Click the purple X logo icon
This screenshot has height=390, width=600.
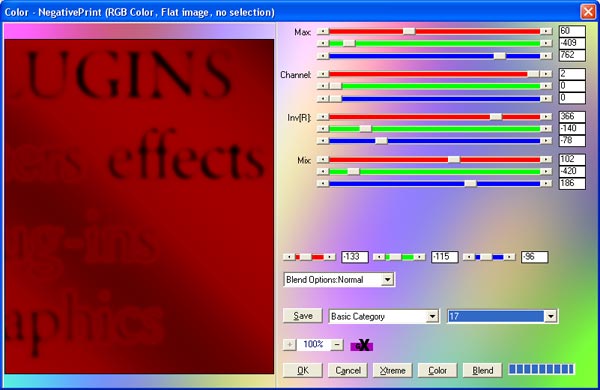[362, 345]
